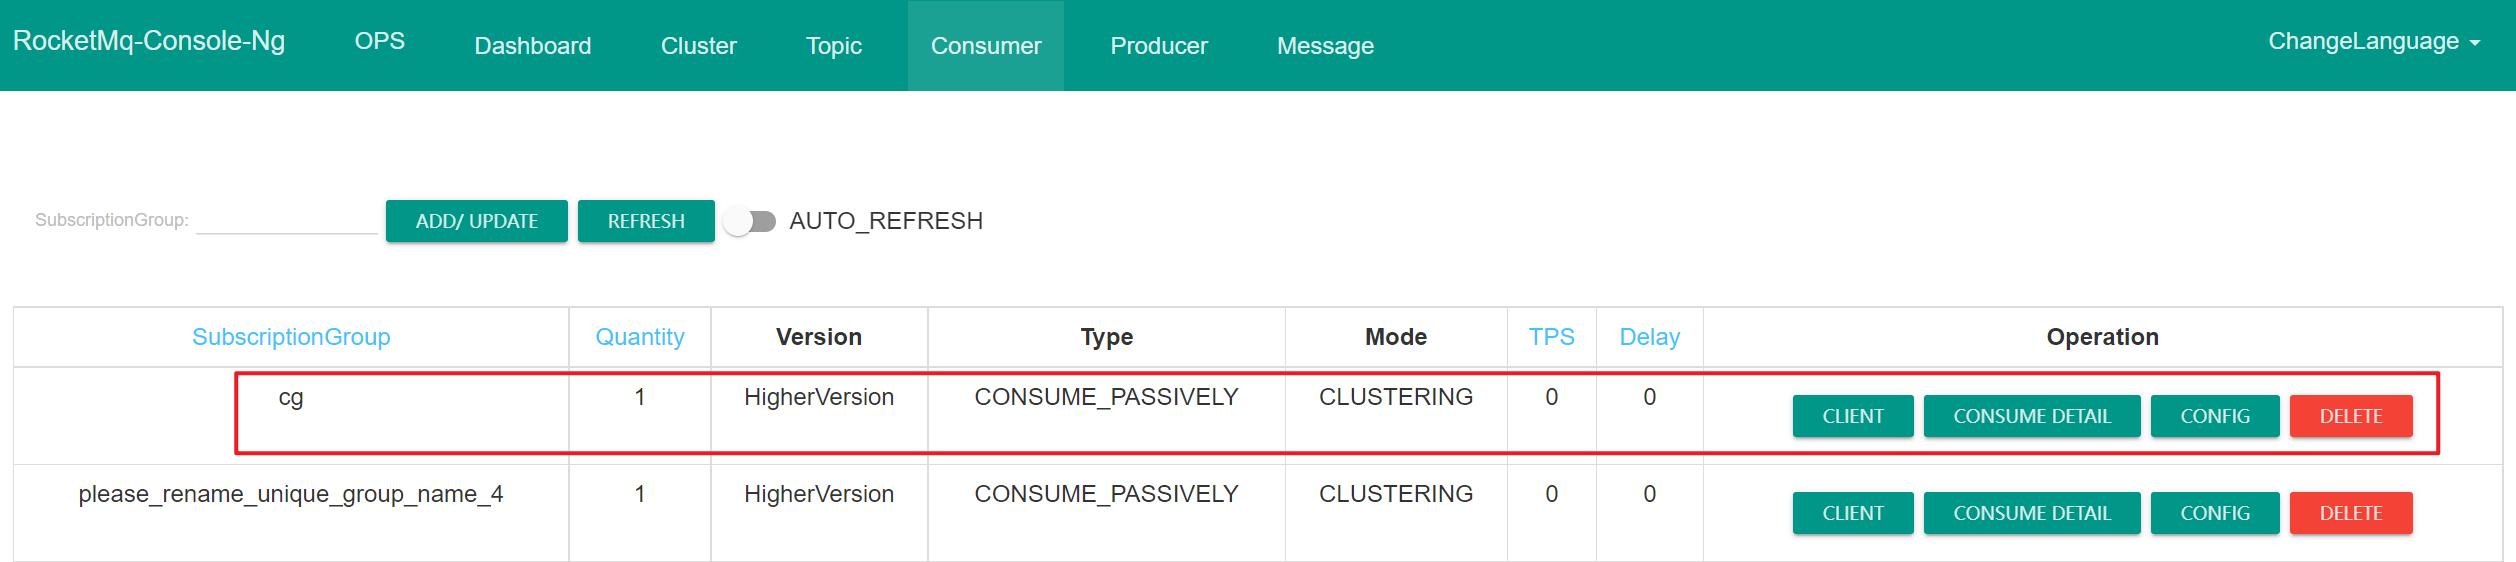Image resolution: width=2516 pixels, height=562 pixels.
Task: Sort by the SubscriptionGroup column header
Action: (x=291, y=337)
